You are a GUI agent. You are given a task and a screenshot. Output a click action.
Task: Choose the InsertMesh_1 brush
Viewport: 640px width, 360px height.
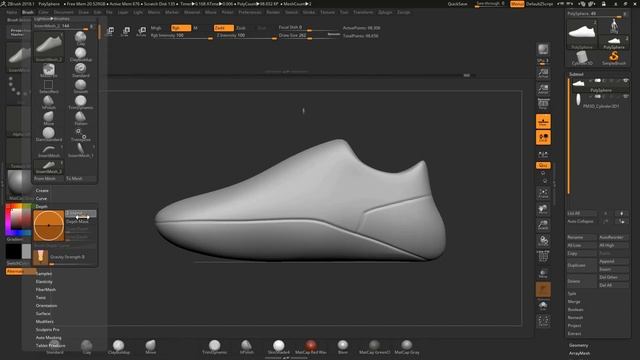(x=80, y=150)
